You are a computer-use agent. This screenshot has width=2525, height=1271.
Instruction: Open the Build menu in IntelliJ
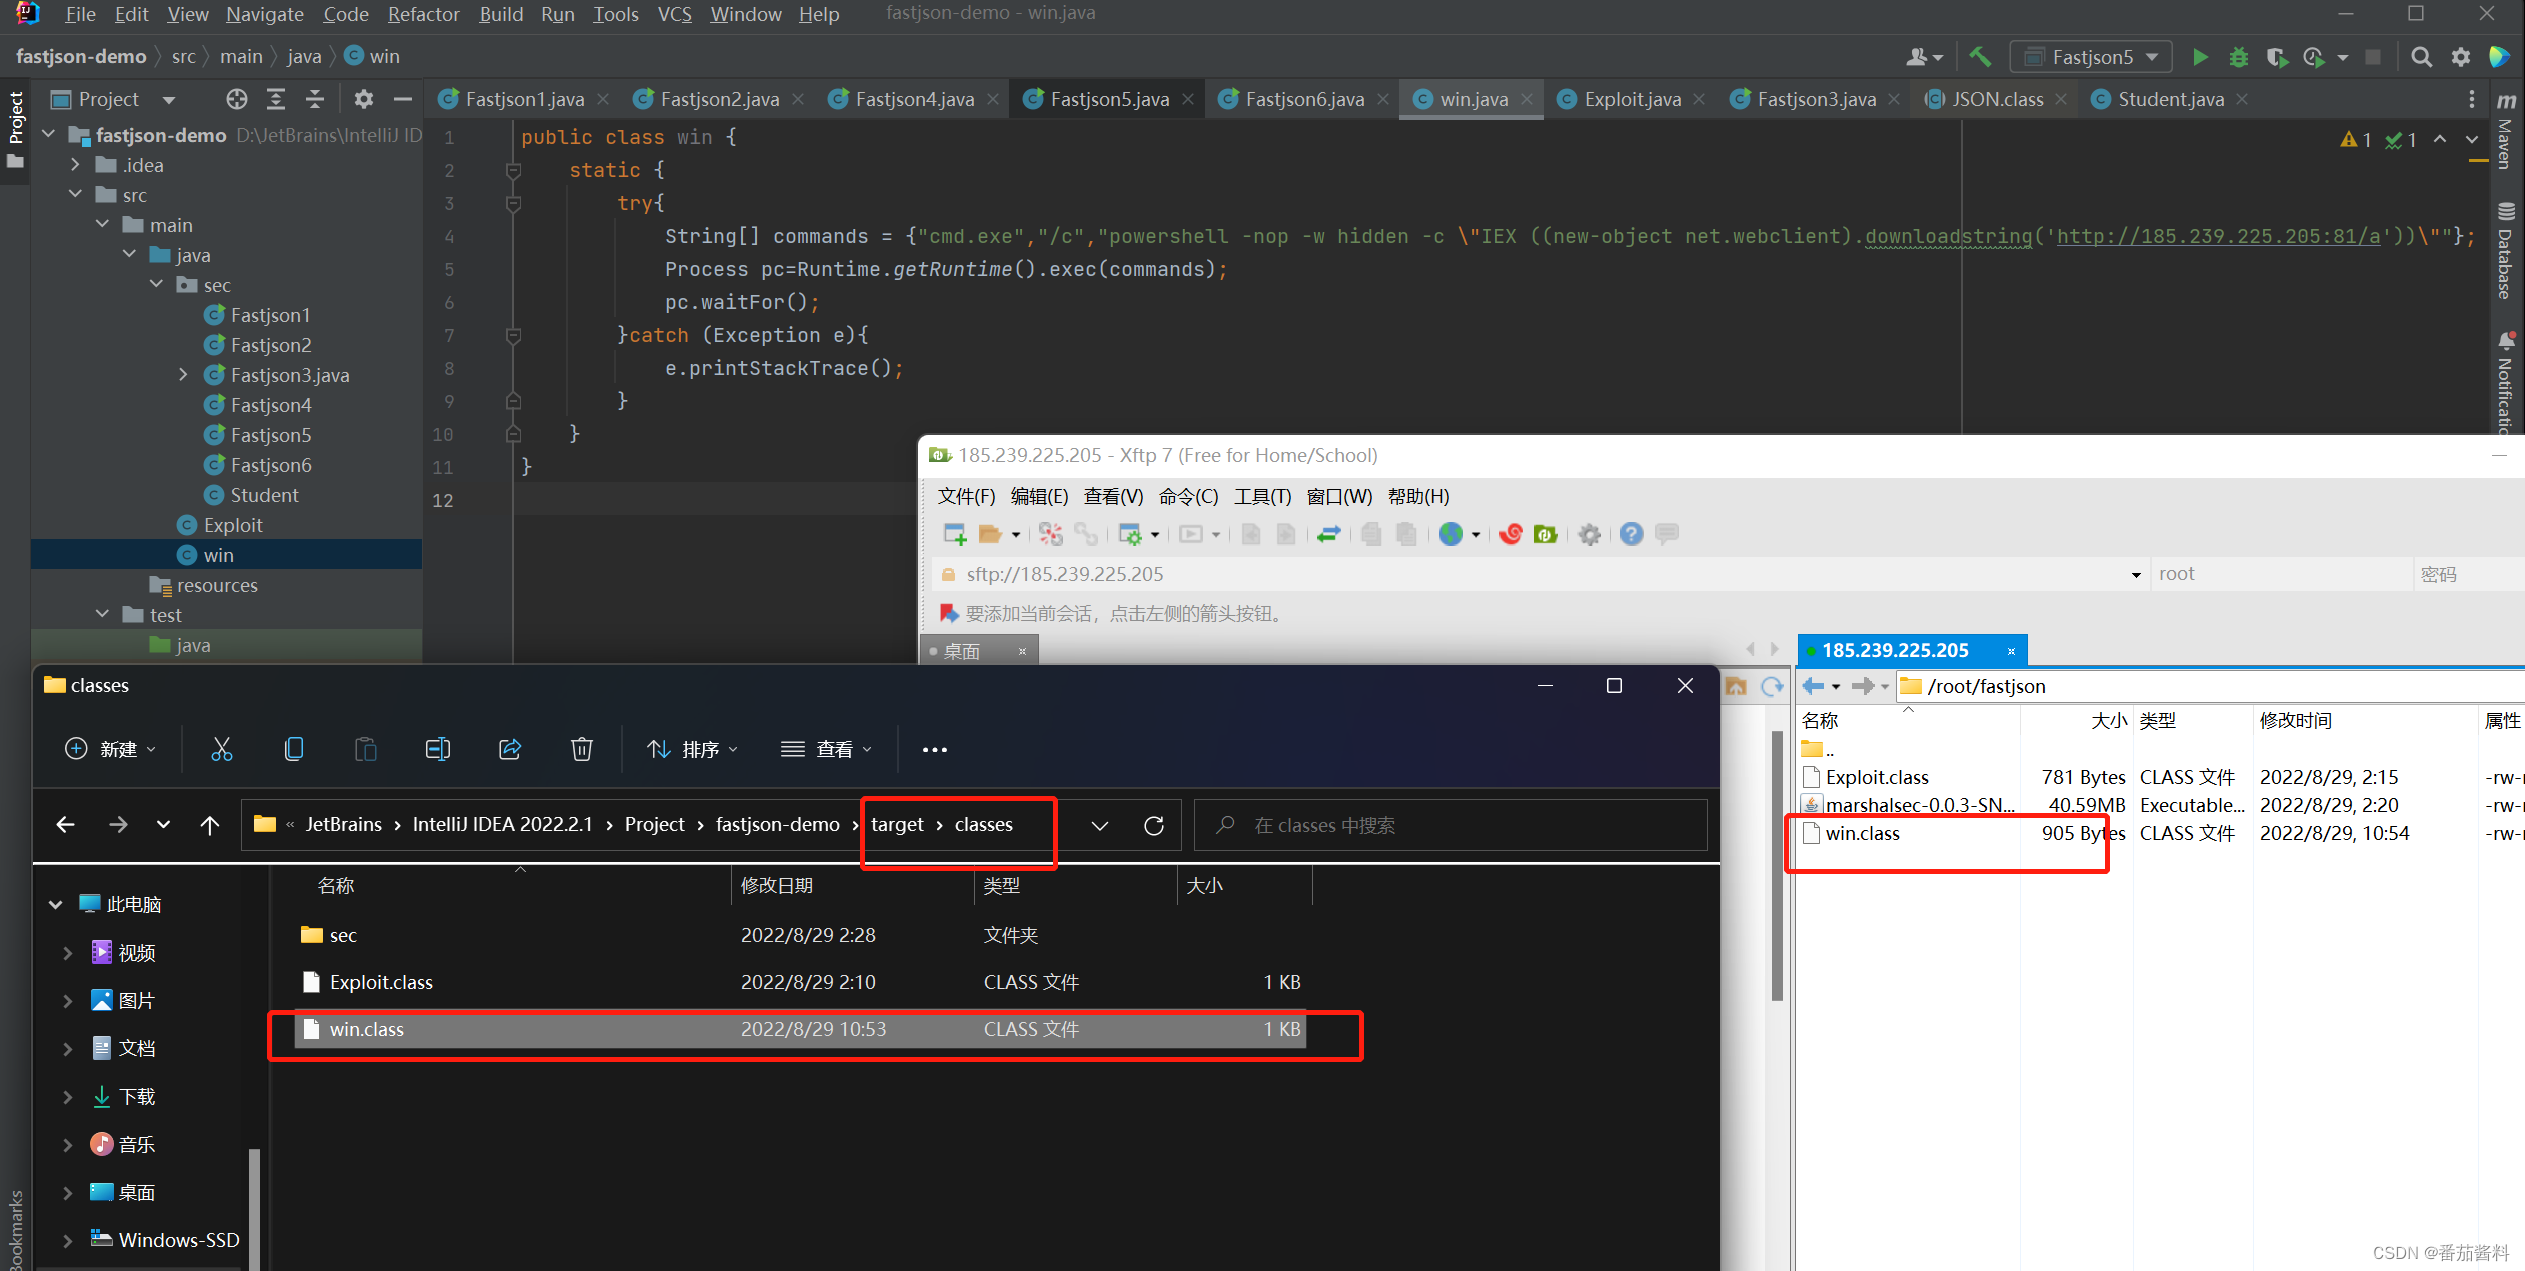[x=501, y=14]
